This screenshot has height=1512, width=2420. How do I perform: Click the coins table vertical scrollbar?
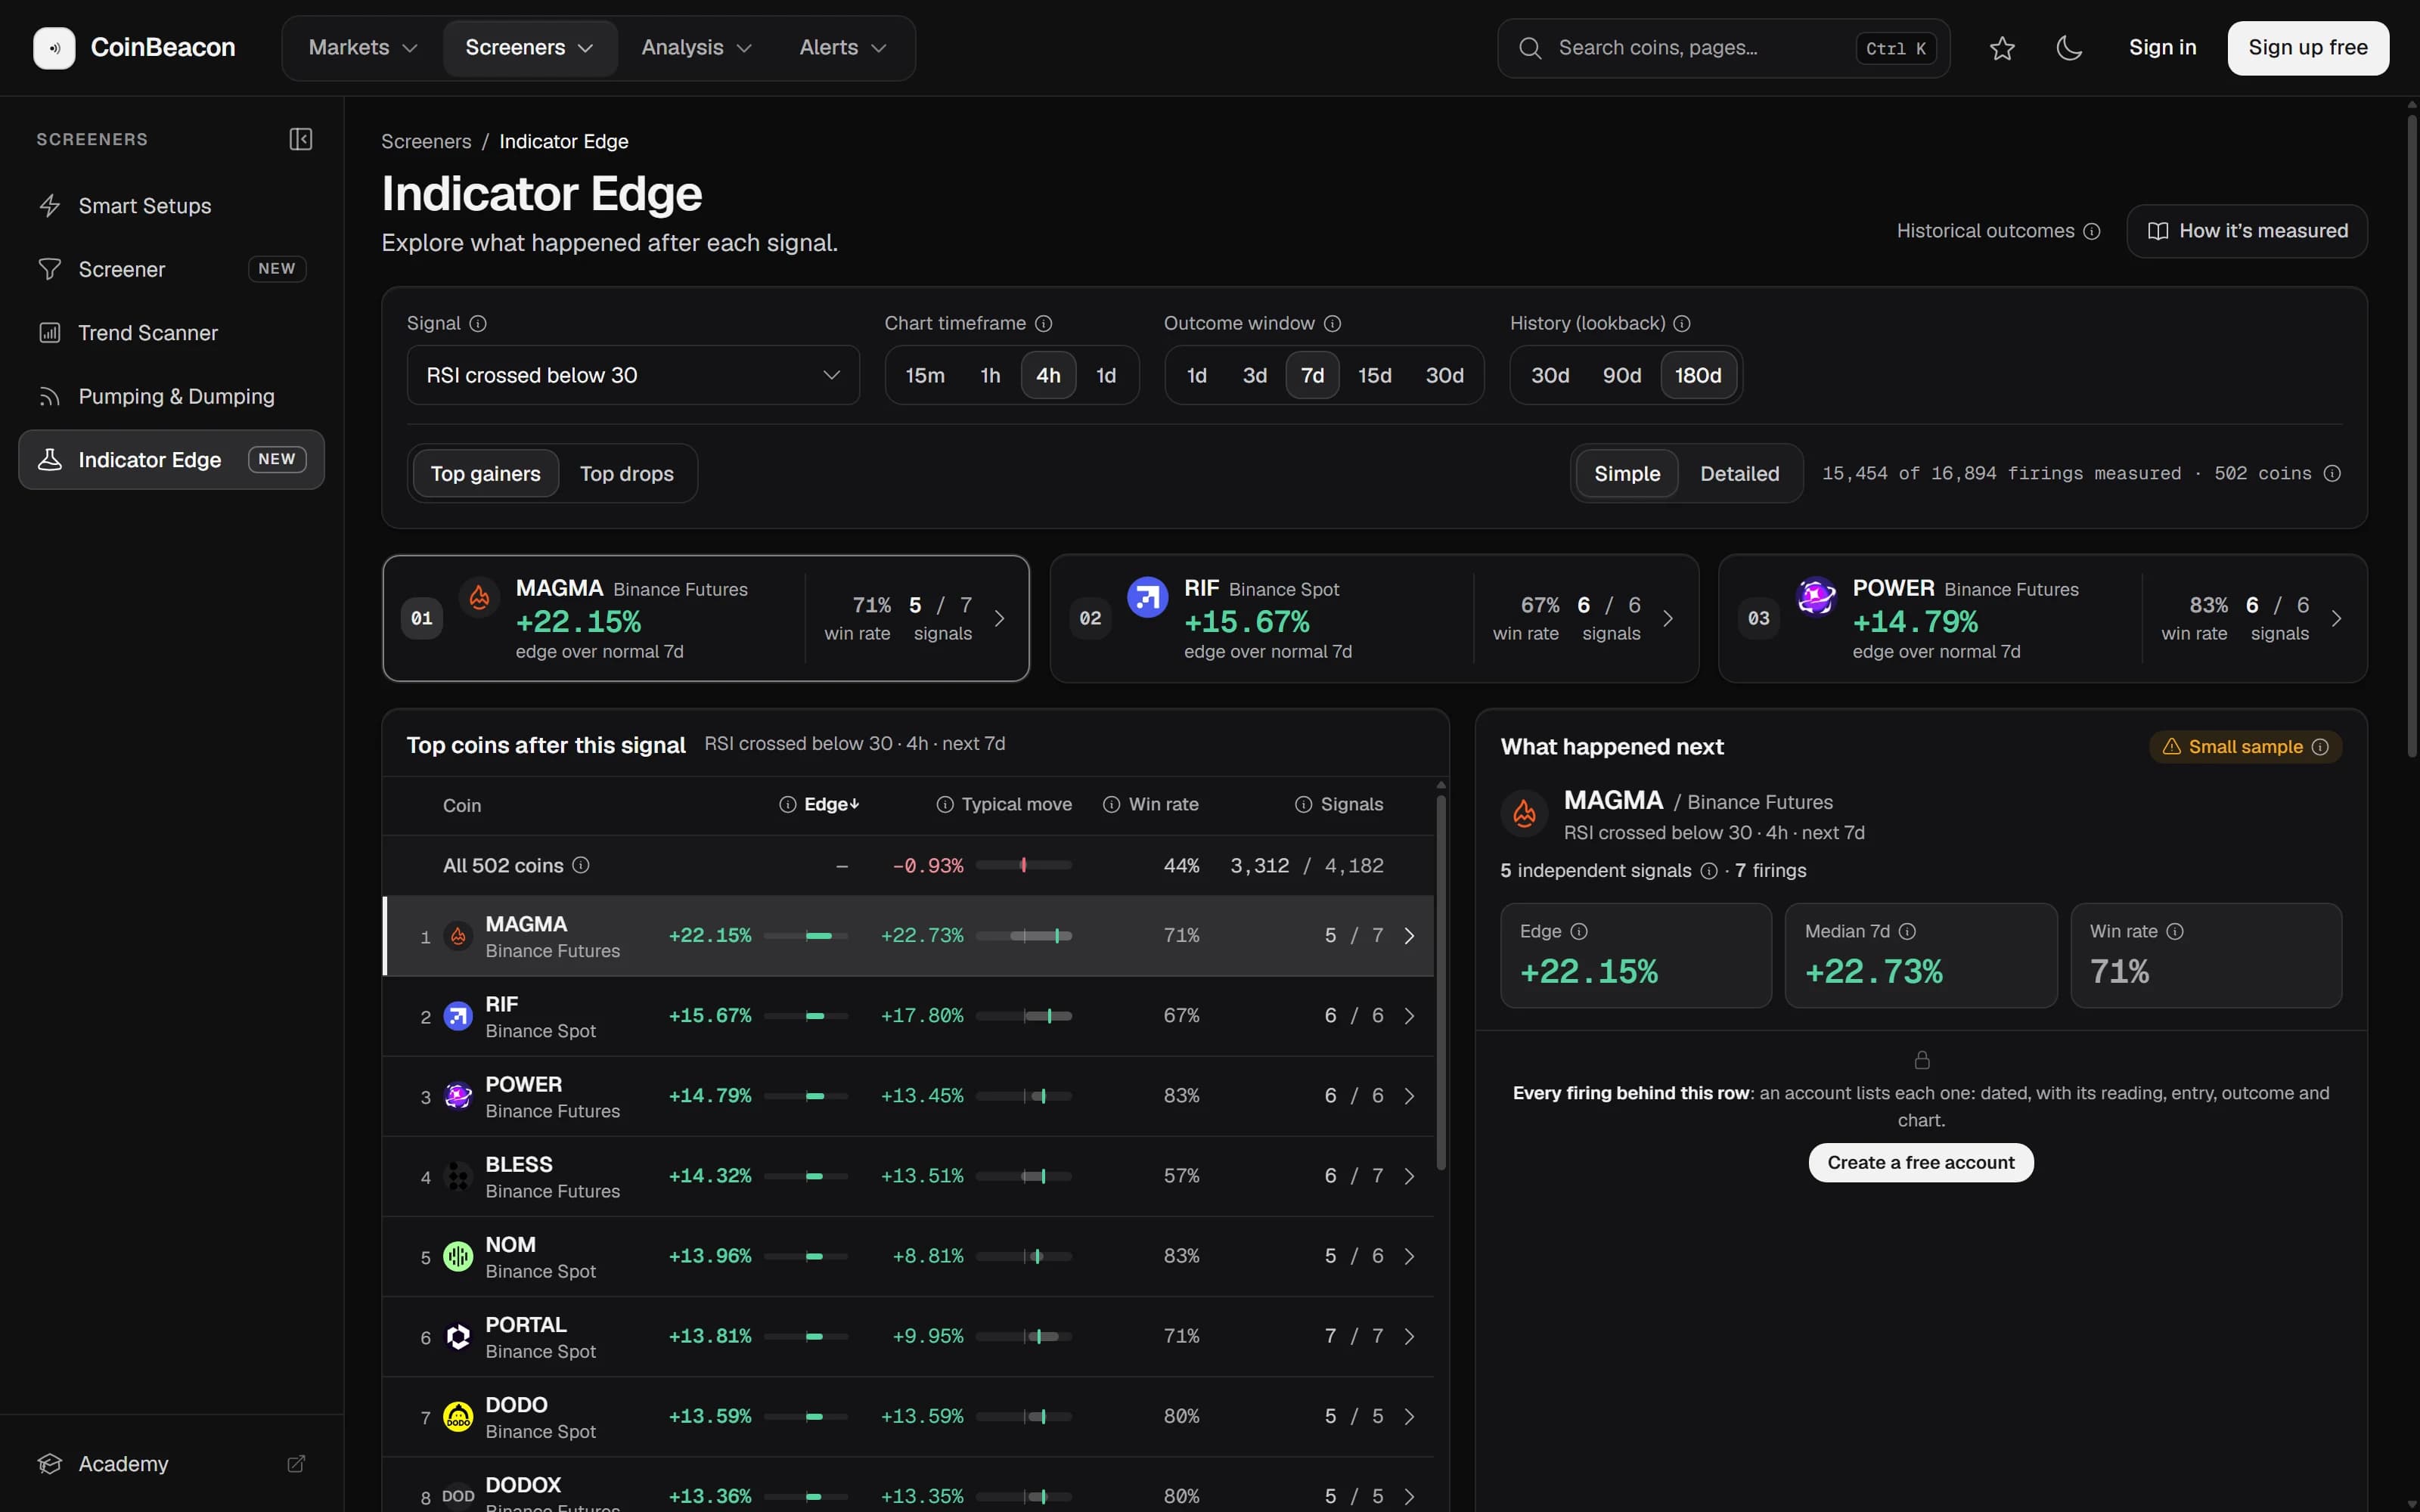point(1441,982)
